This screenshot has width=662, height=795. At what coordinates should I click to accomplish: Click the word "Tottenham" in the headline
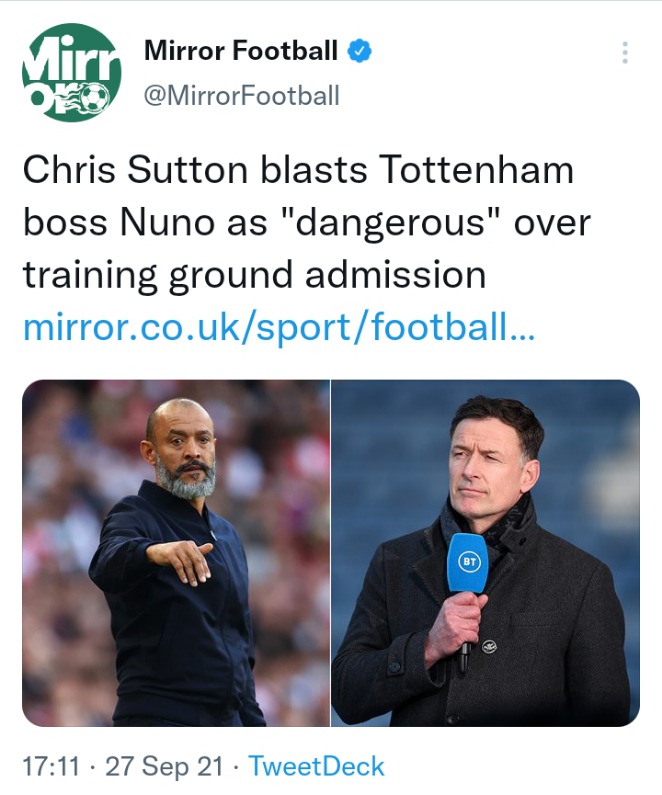(476, 169)
